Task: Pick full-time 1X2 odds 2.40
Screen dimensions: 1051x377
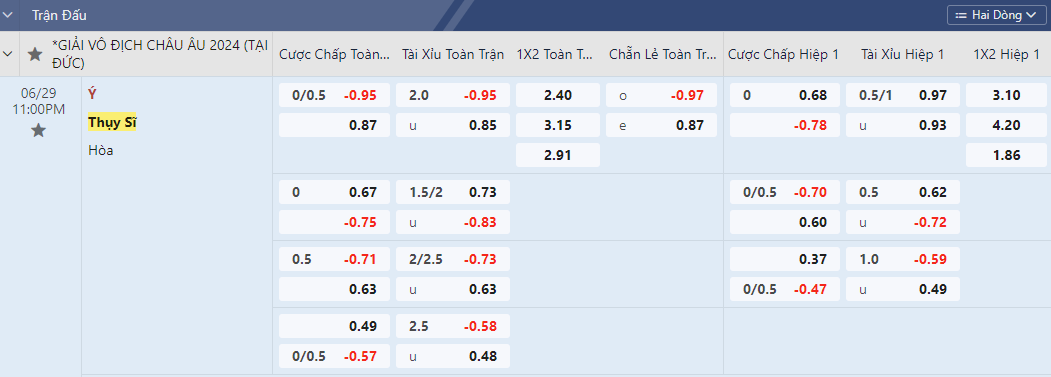Action: click(558, 95)
